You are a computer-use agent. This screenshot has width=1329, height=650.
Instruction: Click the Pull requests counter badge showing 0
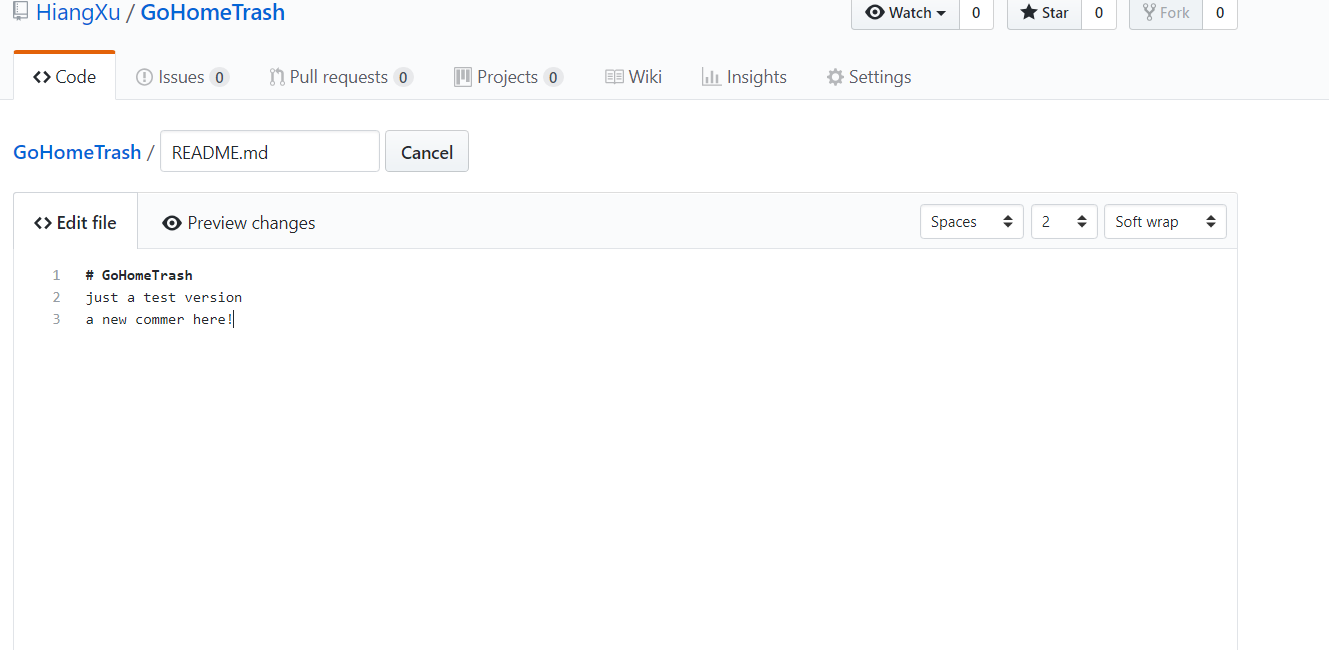(403, 78)
